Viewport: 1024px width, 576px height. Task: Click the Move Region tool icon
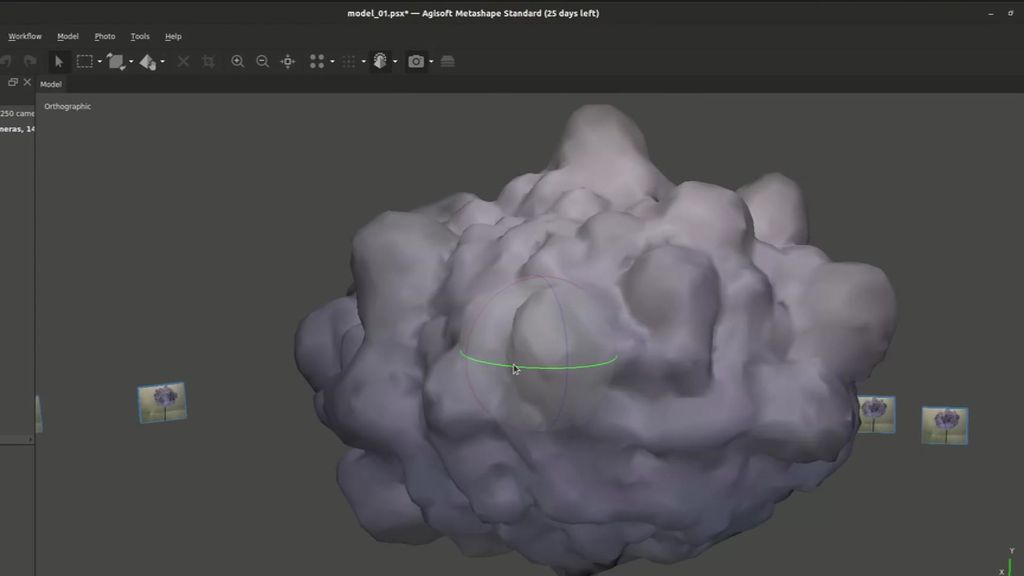[115, 62]
